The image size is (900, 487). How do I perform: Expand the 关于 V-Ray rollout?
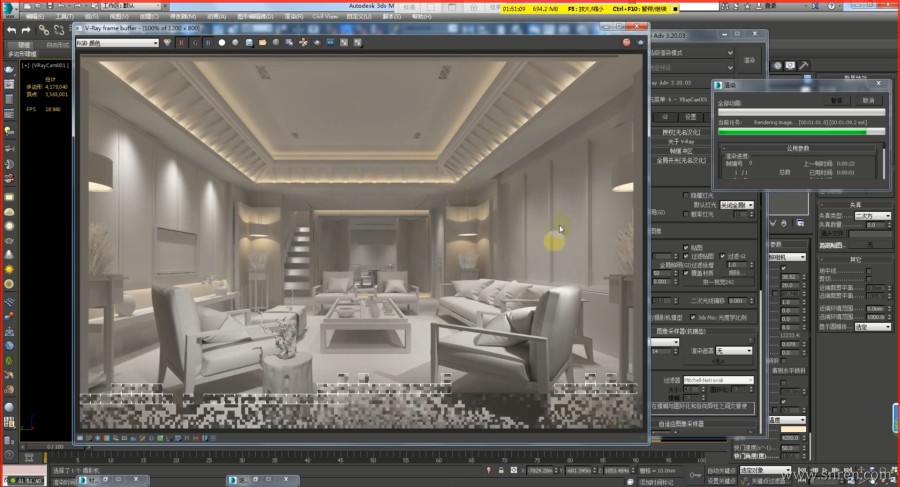click(681, 141)
